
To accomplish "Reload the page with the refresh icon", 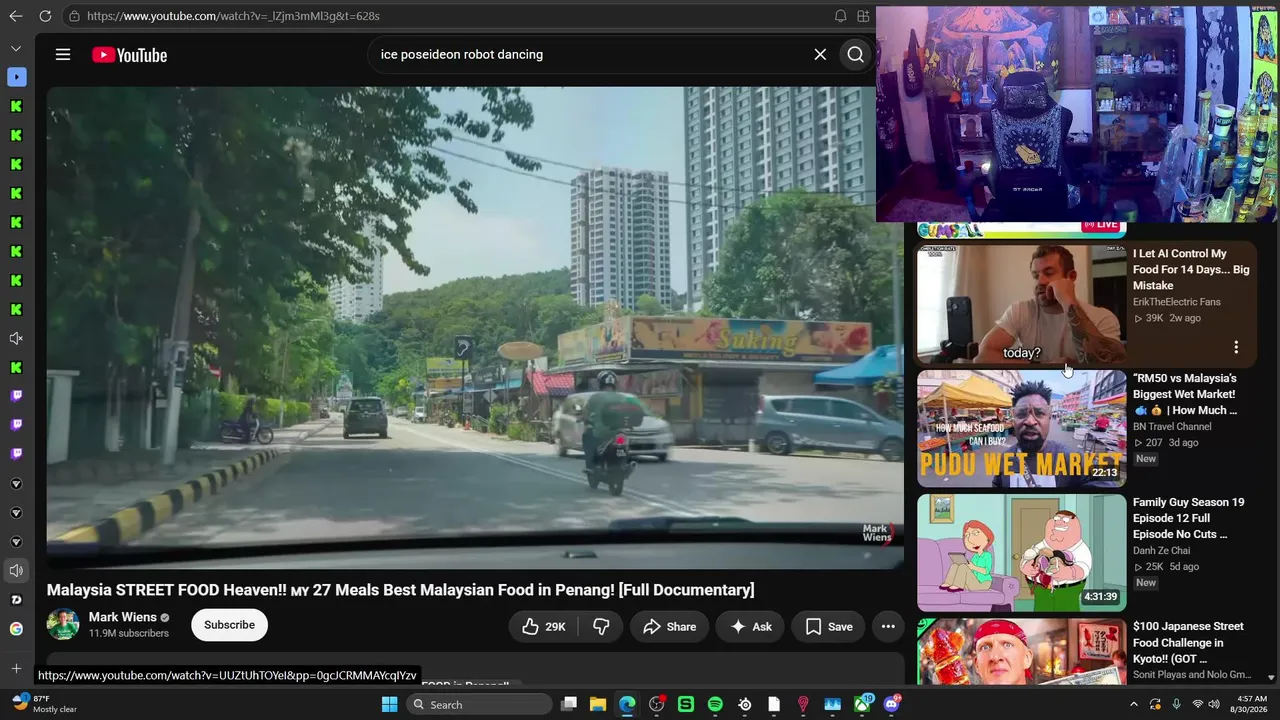I will click(x=45, y=16).
